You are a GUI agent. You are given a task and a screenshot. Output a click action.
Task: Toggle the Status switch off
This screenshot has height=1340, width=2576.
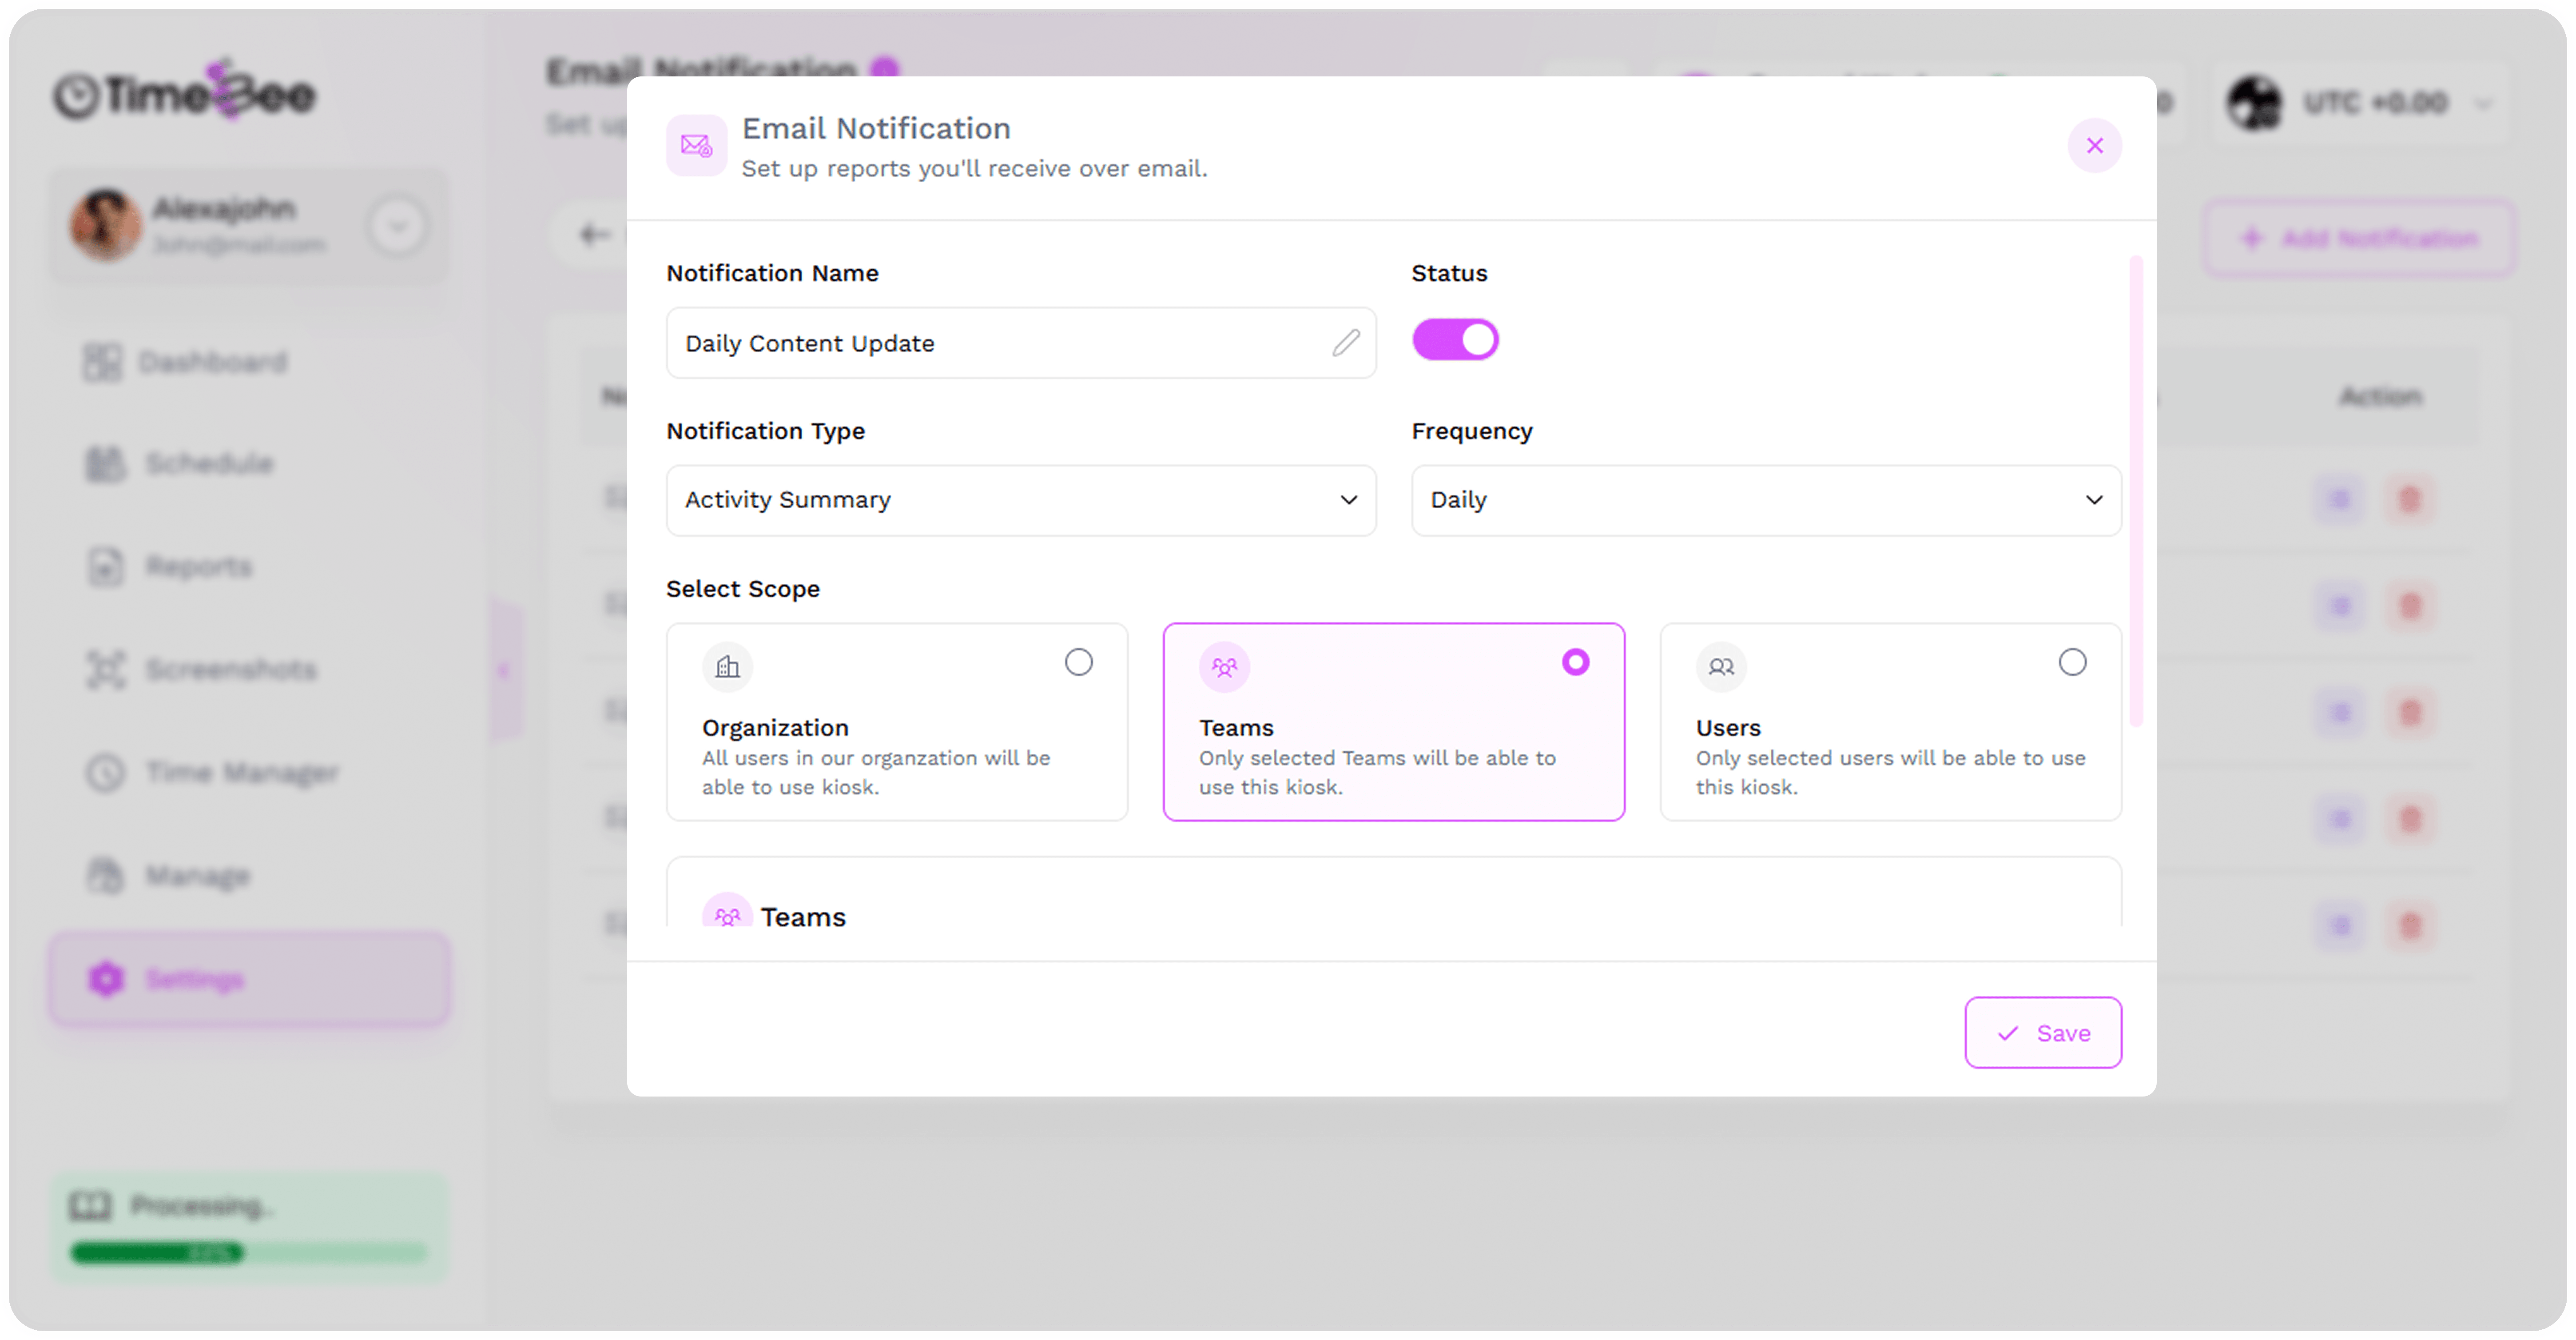click(1455, 340)
